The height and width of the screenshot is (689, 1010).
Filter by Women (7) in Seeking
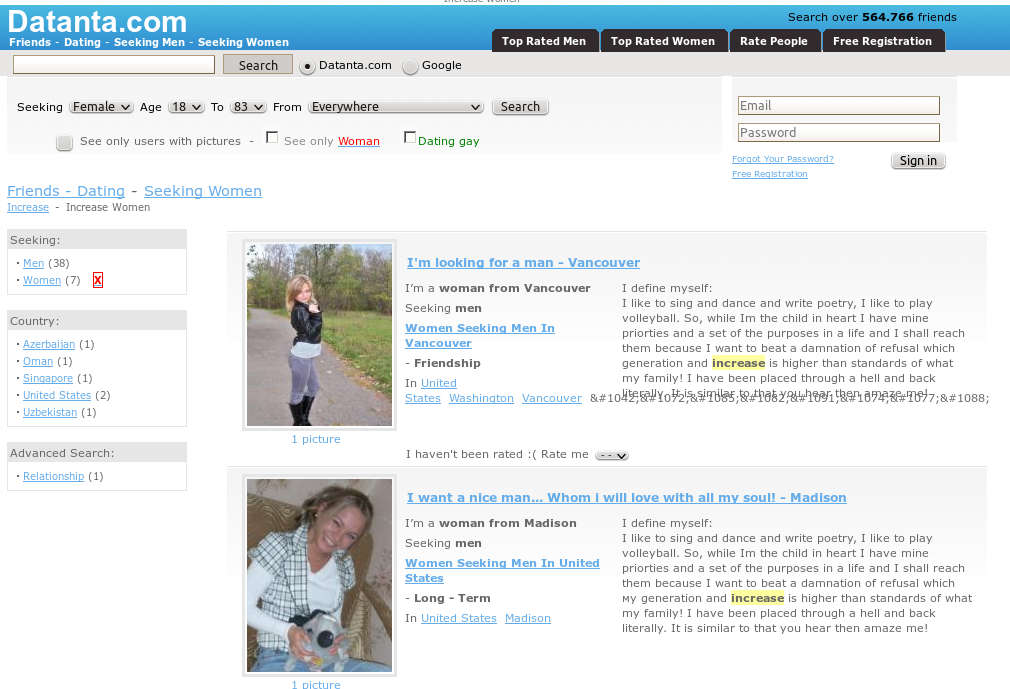[42, 281]
